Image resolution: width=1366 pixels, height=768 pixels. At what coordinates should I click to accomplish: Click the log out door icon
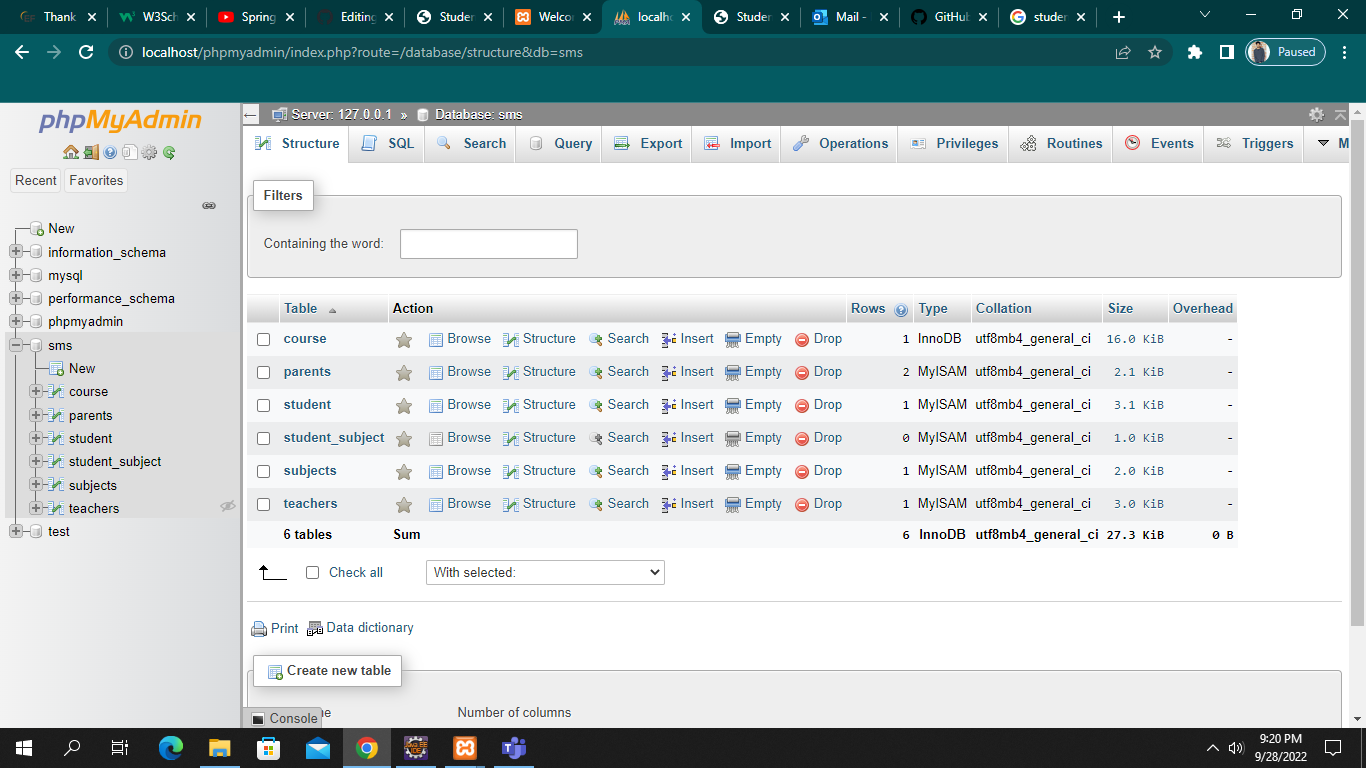coord(90,152)
